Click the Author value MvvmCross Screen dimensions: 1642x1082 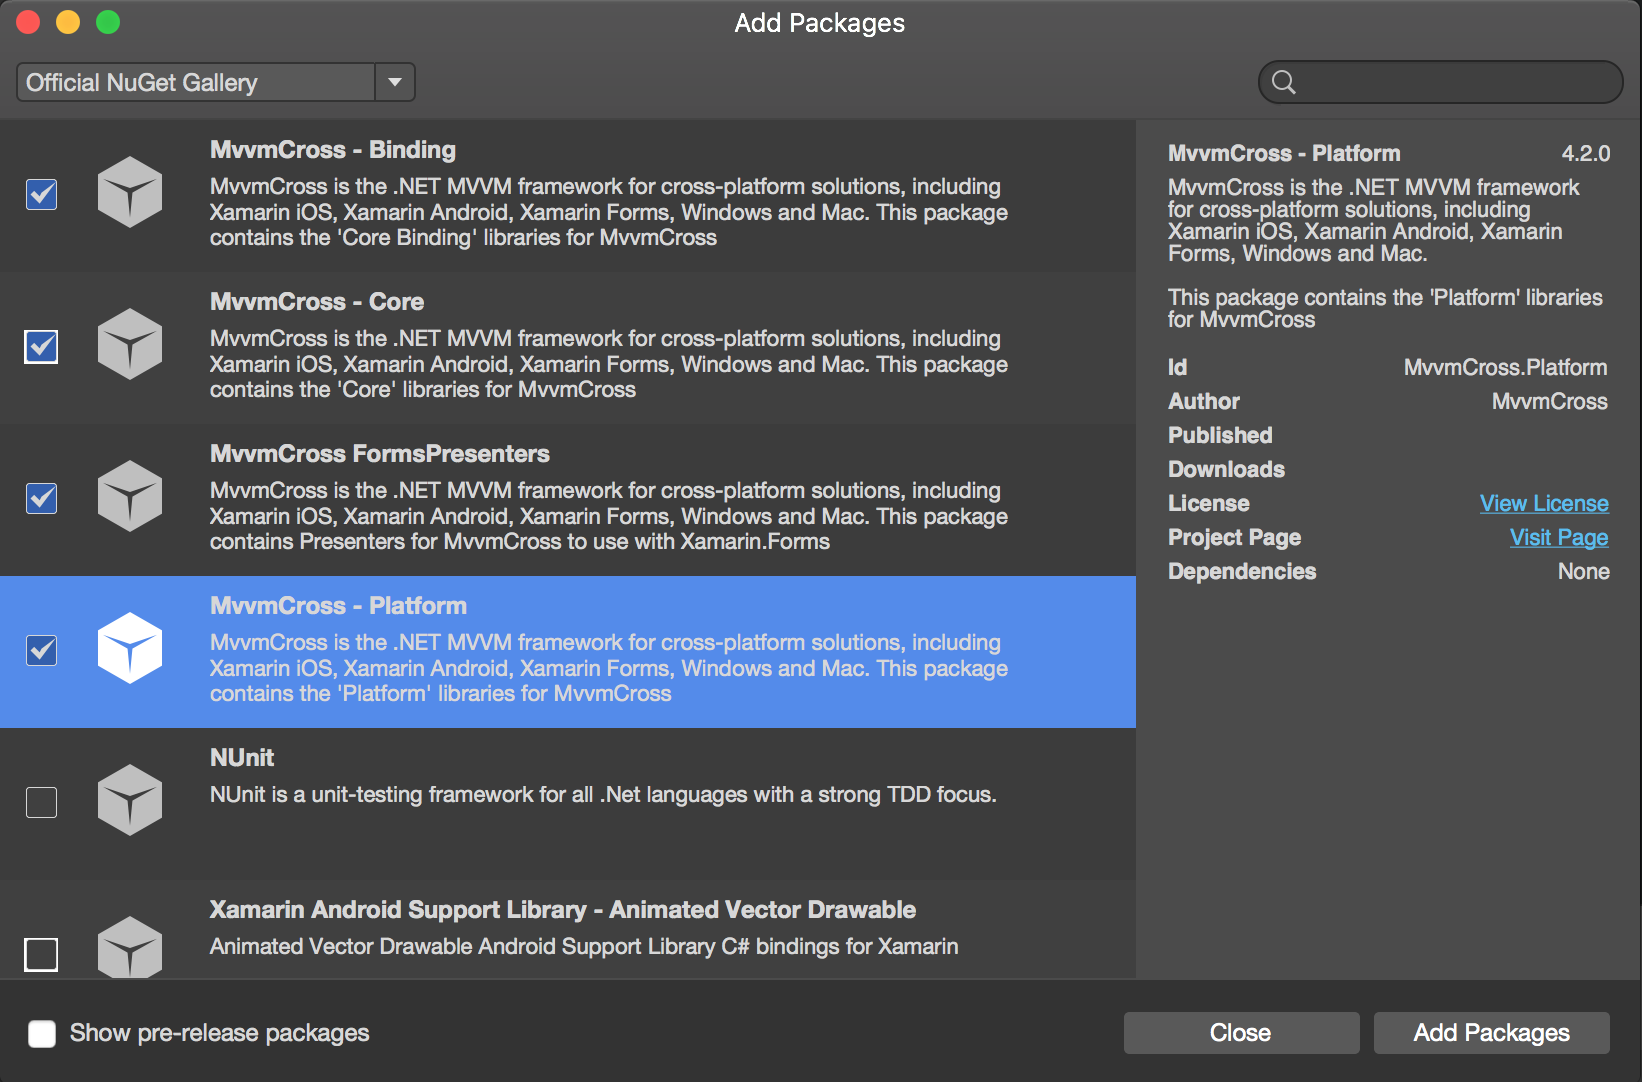click(x=1550, y=402)
